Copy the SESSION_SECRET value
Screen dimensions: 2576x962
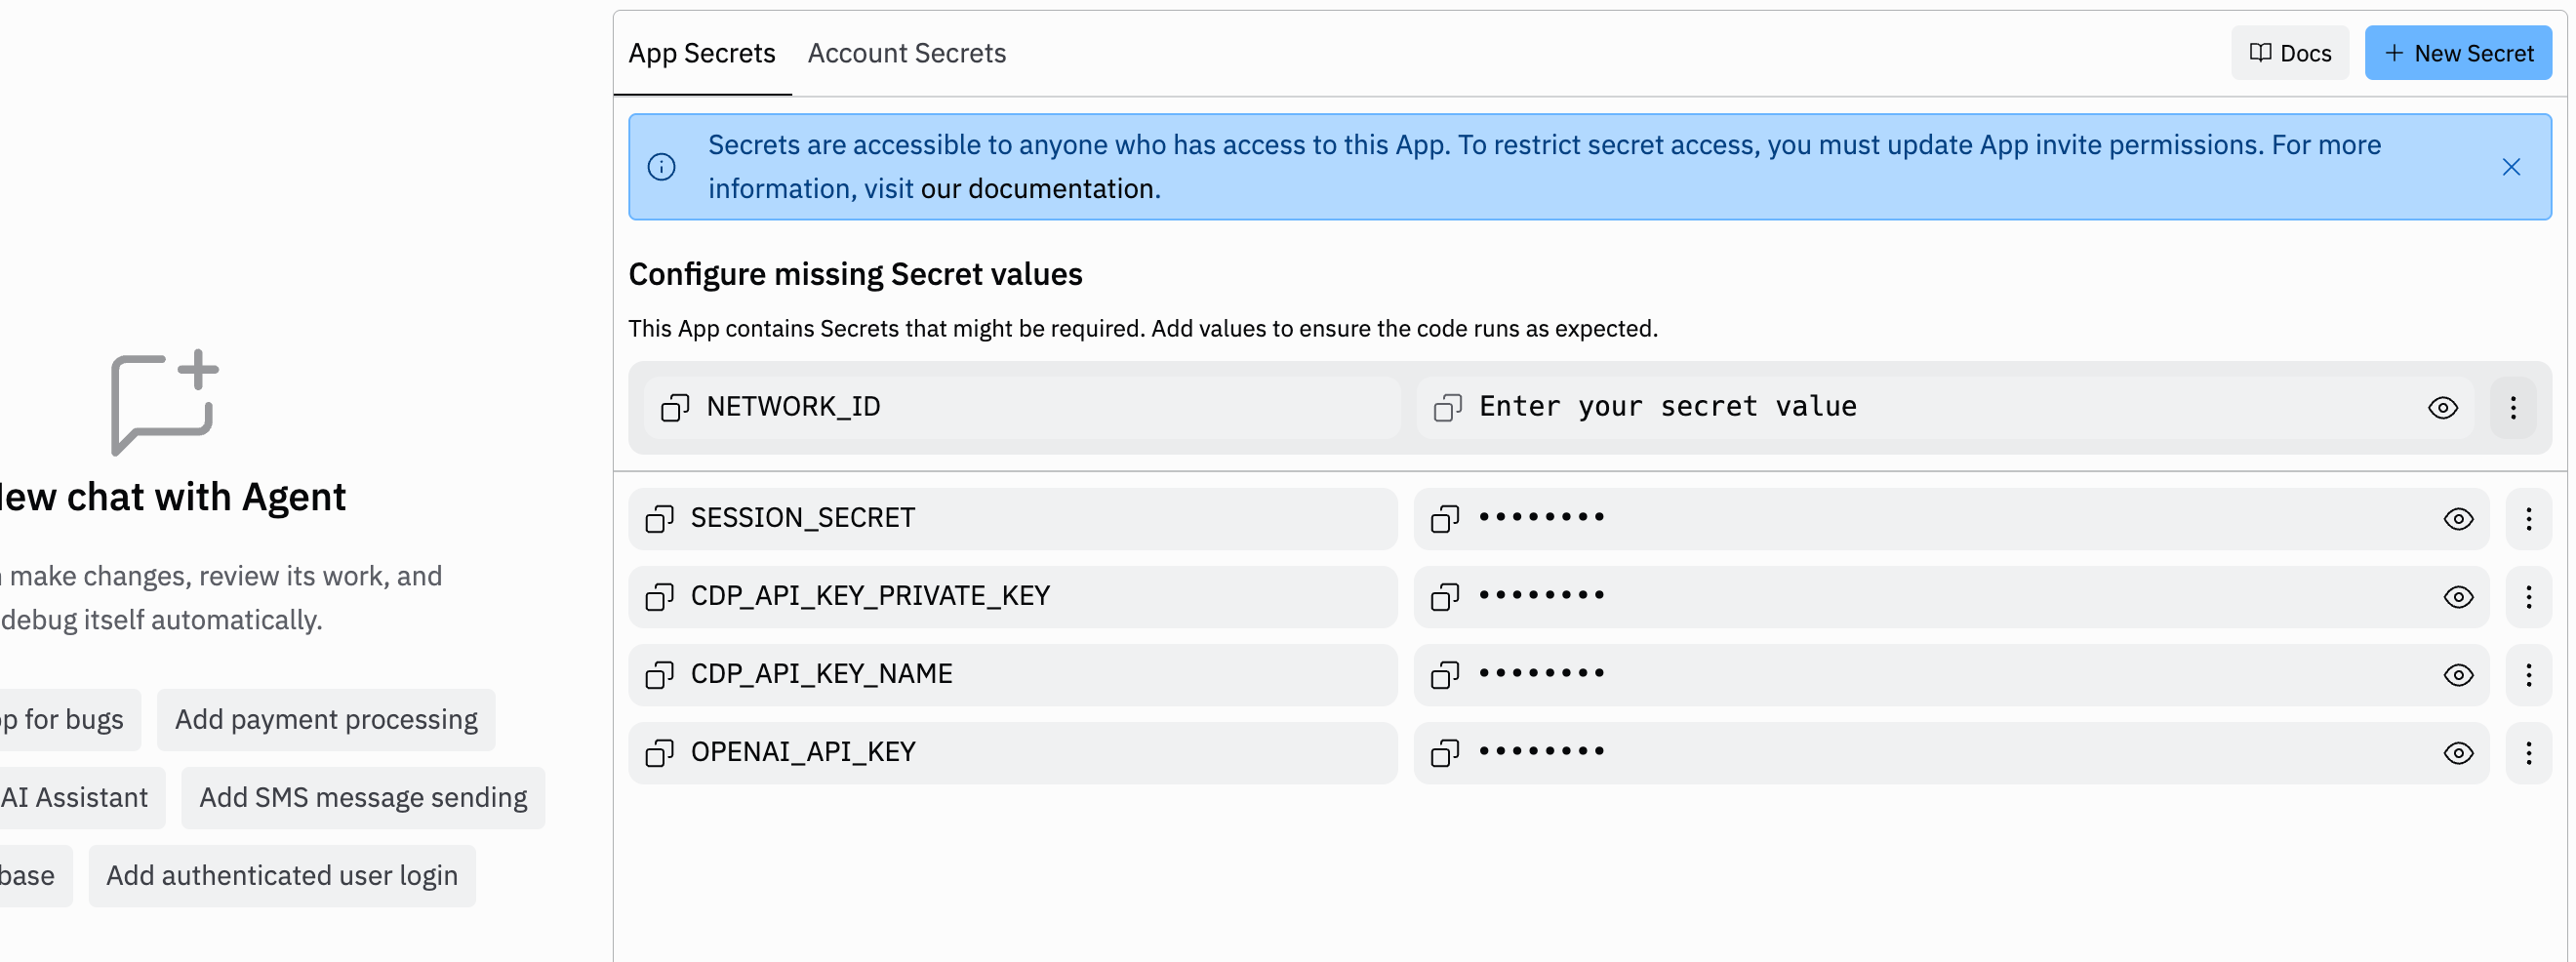1444,519
